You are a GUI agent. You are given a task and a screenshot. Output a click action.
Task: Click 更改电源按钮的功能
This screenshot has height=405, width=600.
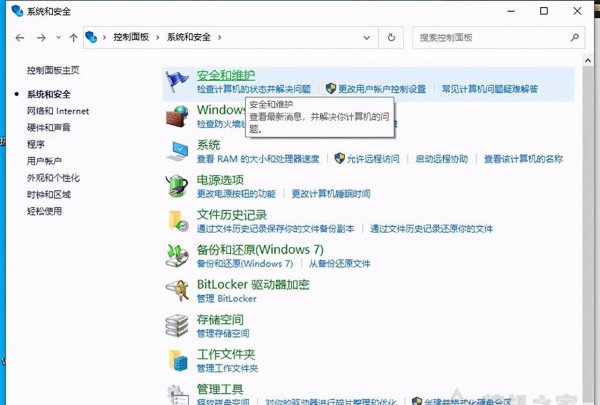tap(236, 194)
